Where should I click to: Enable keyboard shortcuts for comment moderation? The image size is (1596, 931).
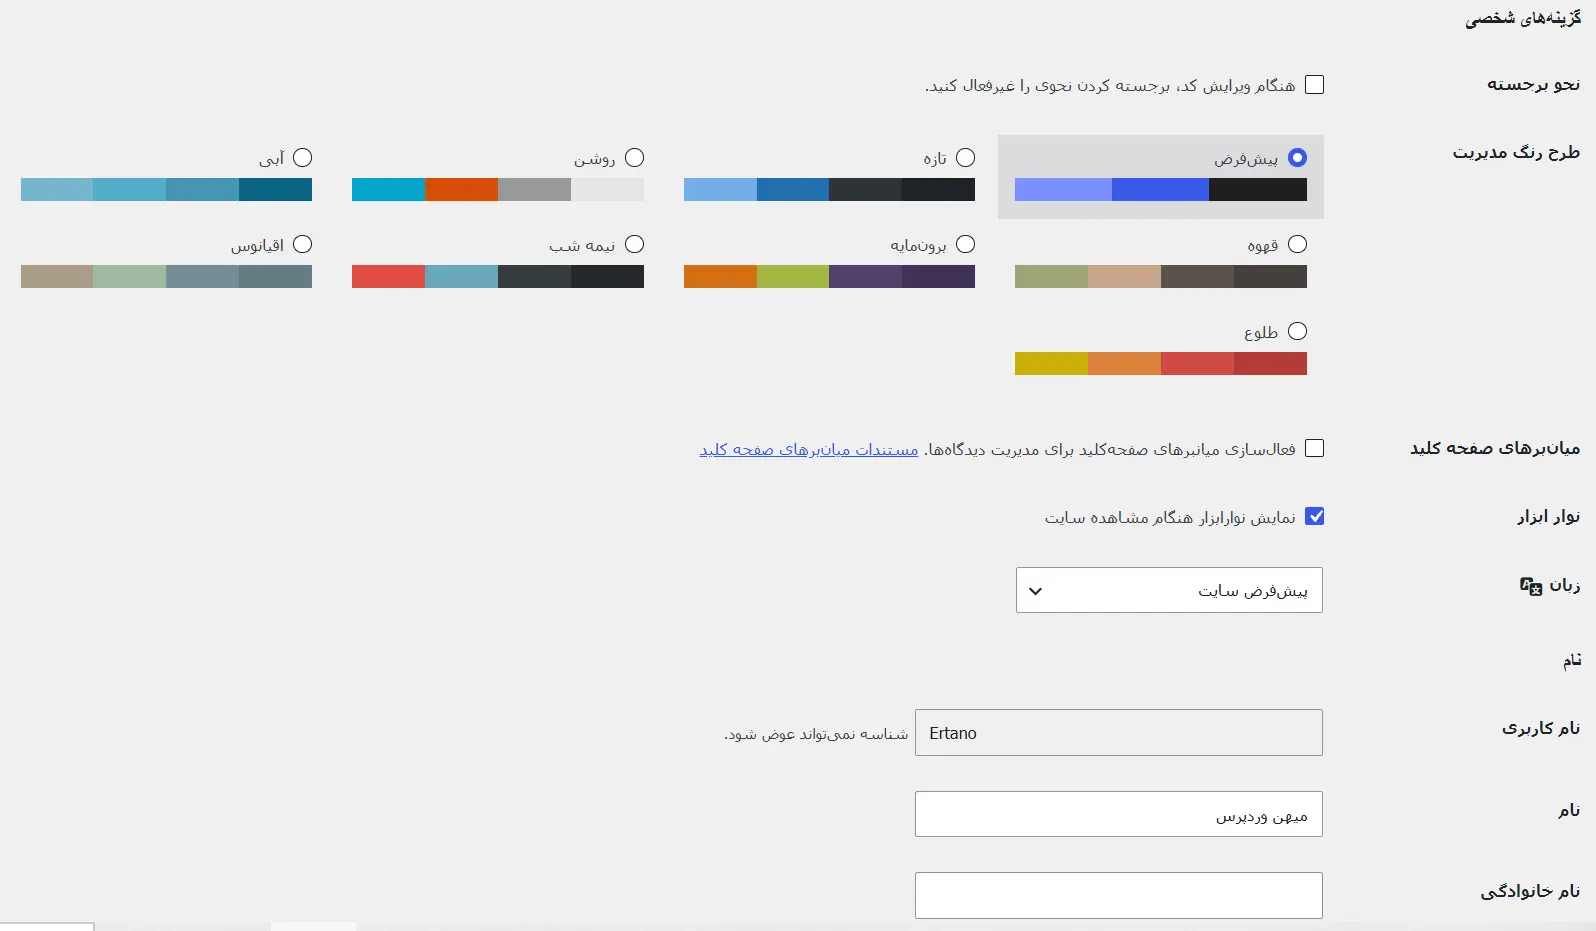1314,449
